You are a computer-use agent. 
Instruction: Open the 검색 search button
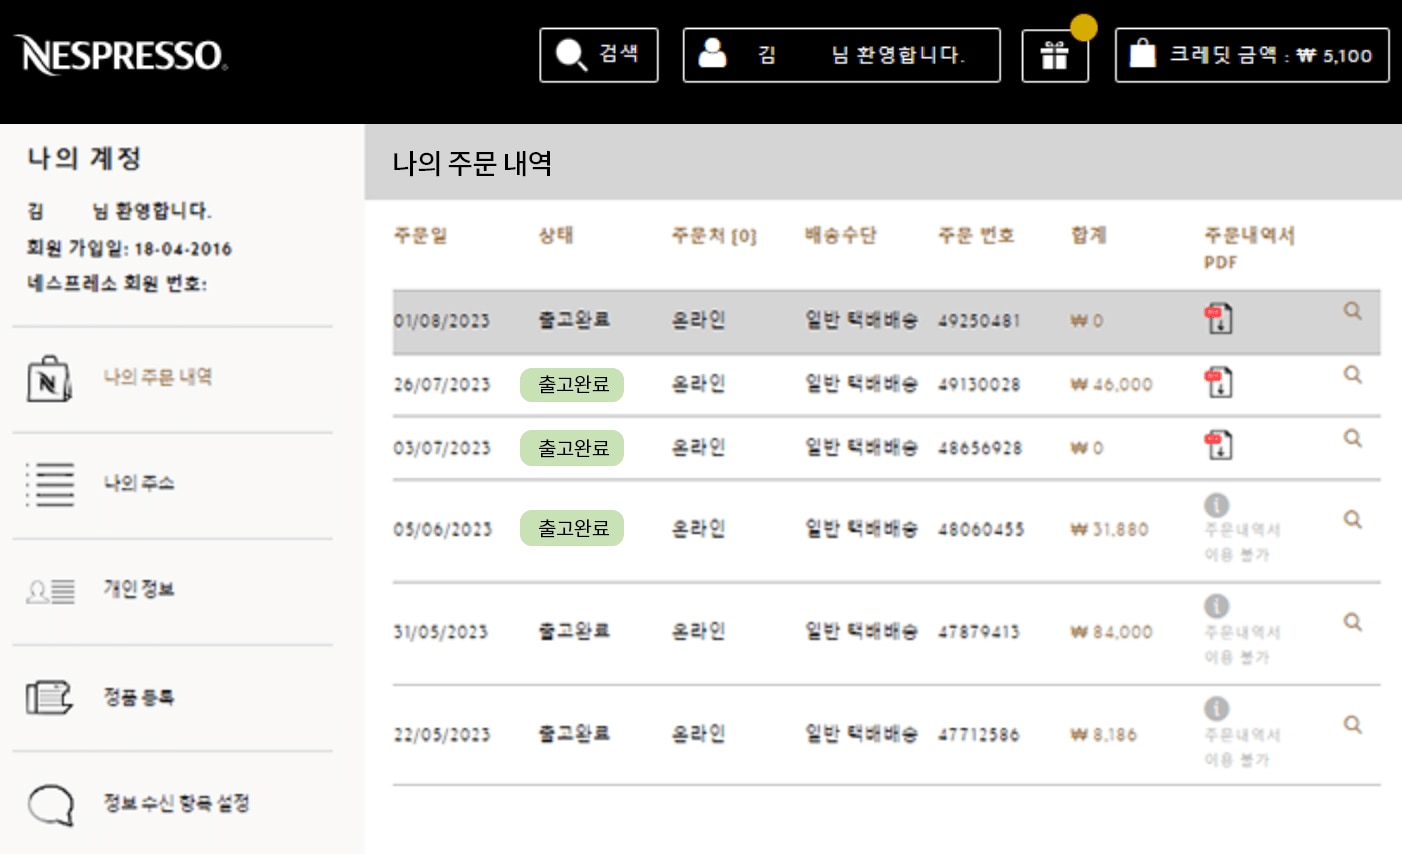pyautogui.click(x=598, y=55)
